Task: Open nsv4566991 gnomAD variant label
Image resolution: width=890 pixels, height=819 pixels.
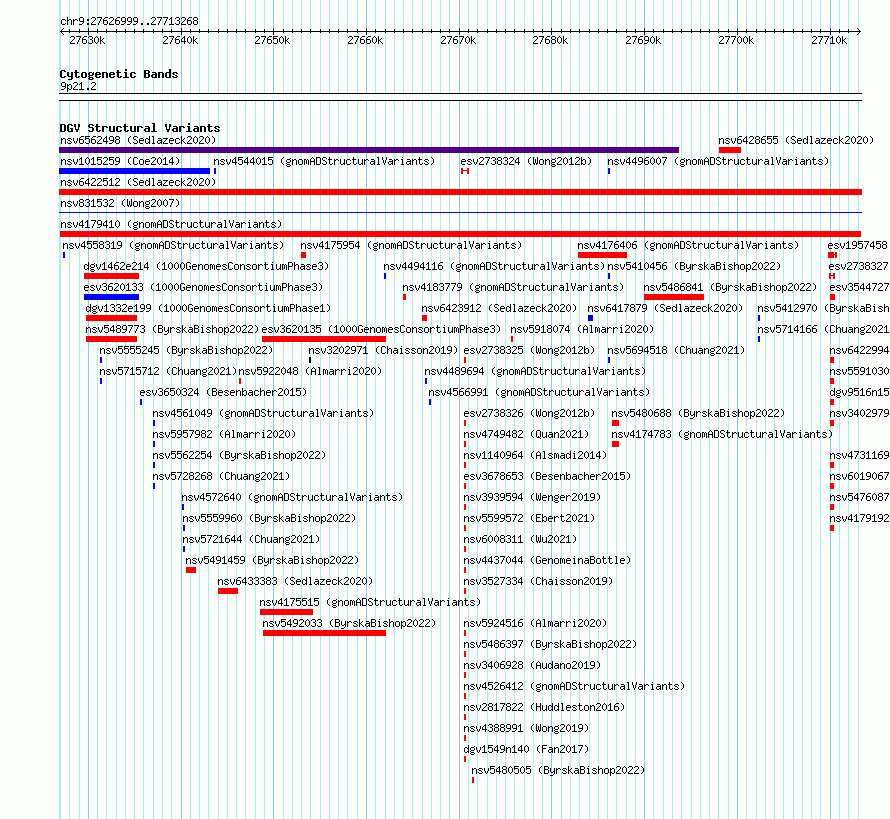Action: (x=539, y=392)
